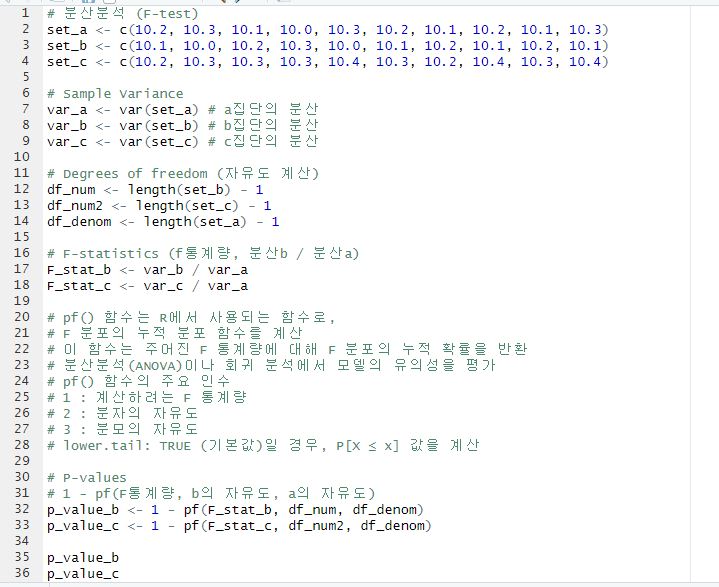The image size is (719, 587).
Task: Click the '# lower.tail: TRUE' comment line
Action: point(263,445)
